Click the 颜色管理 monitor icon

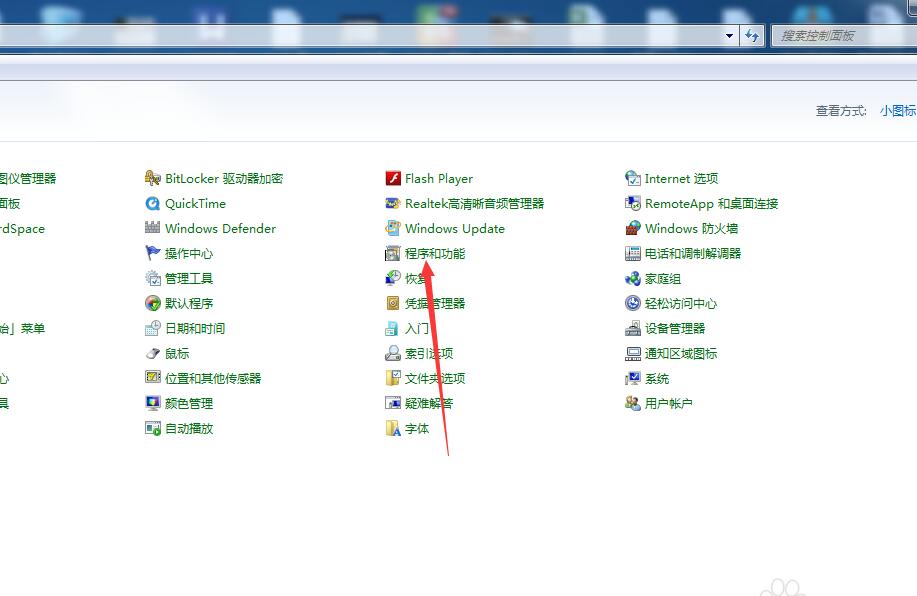coord(153,403)
